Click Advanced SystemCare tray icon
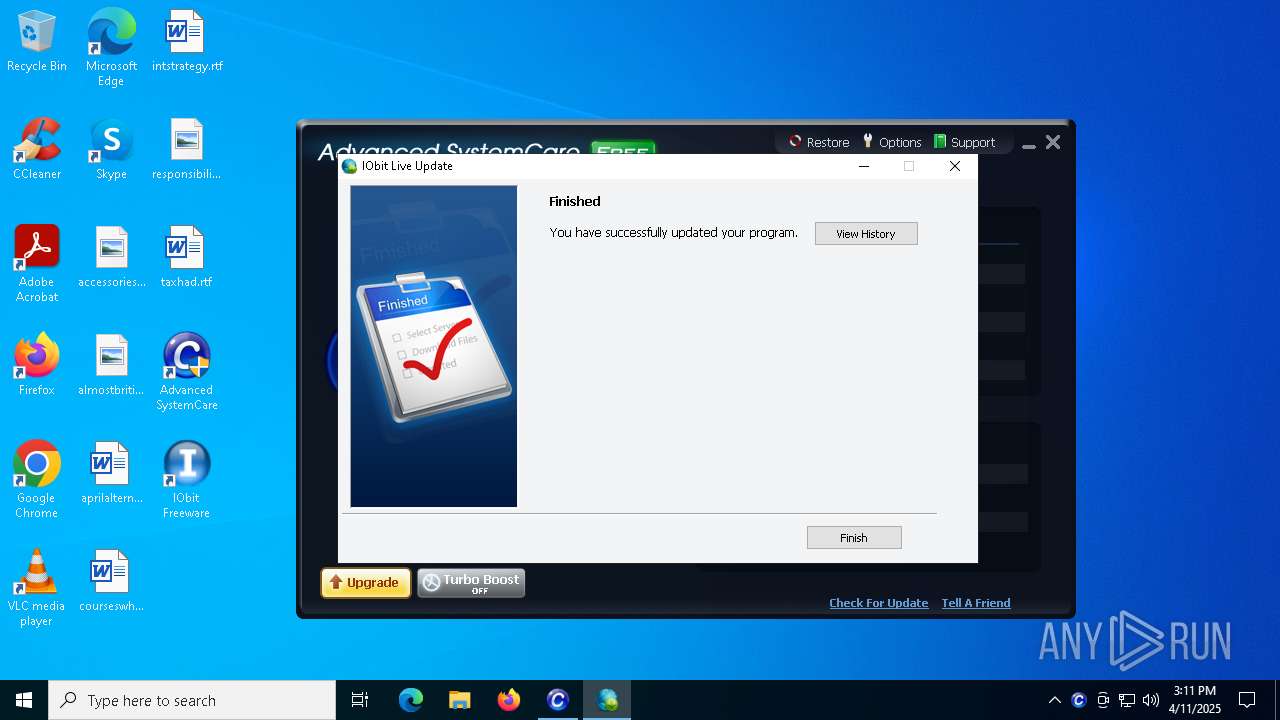The image size is (1280, 720). [1078, 700]
